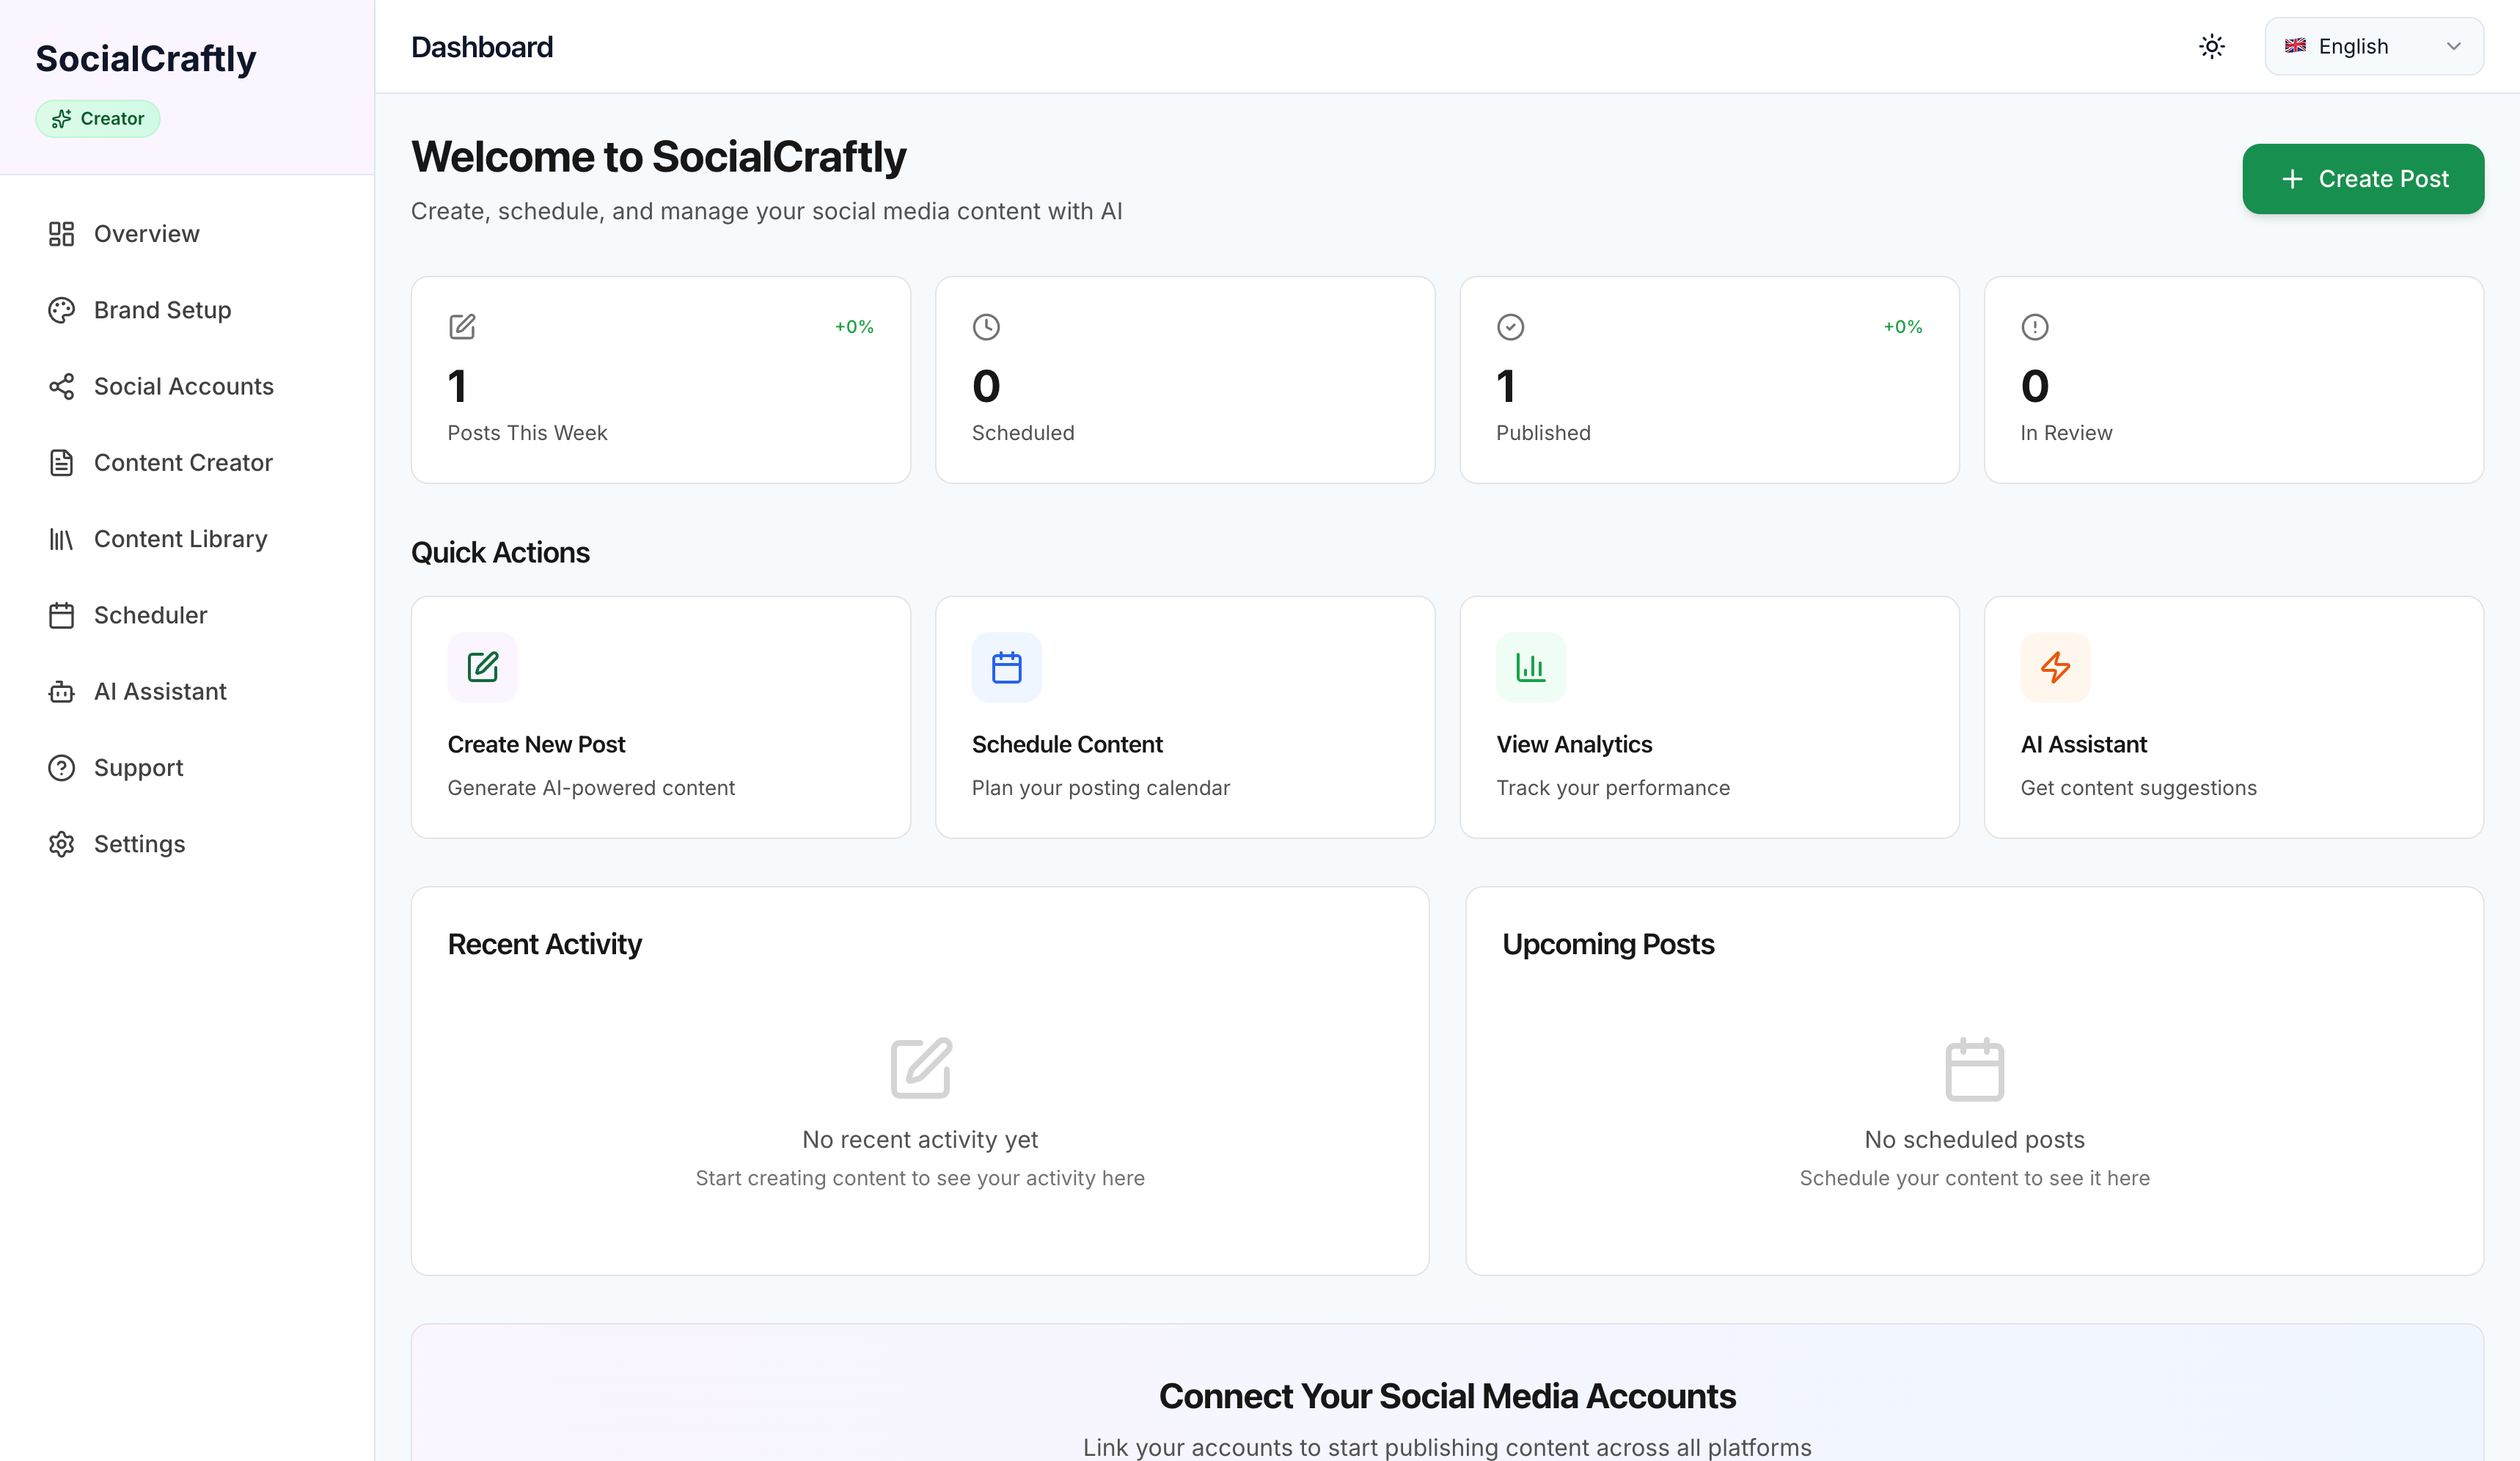Click the Creator badge in the sidebar
The height and width of the screenshot is (1461, 2520).
(97, 118)
